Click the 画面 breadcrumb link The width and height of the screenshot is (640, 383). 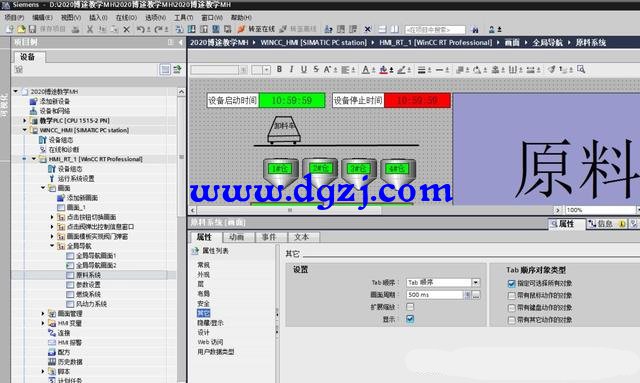point(512,42)
